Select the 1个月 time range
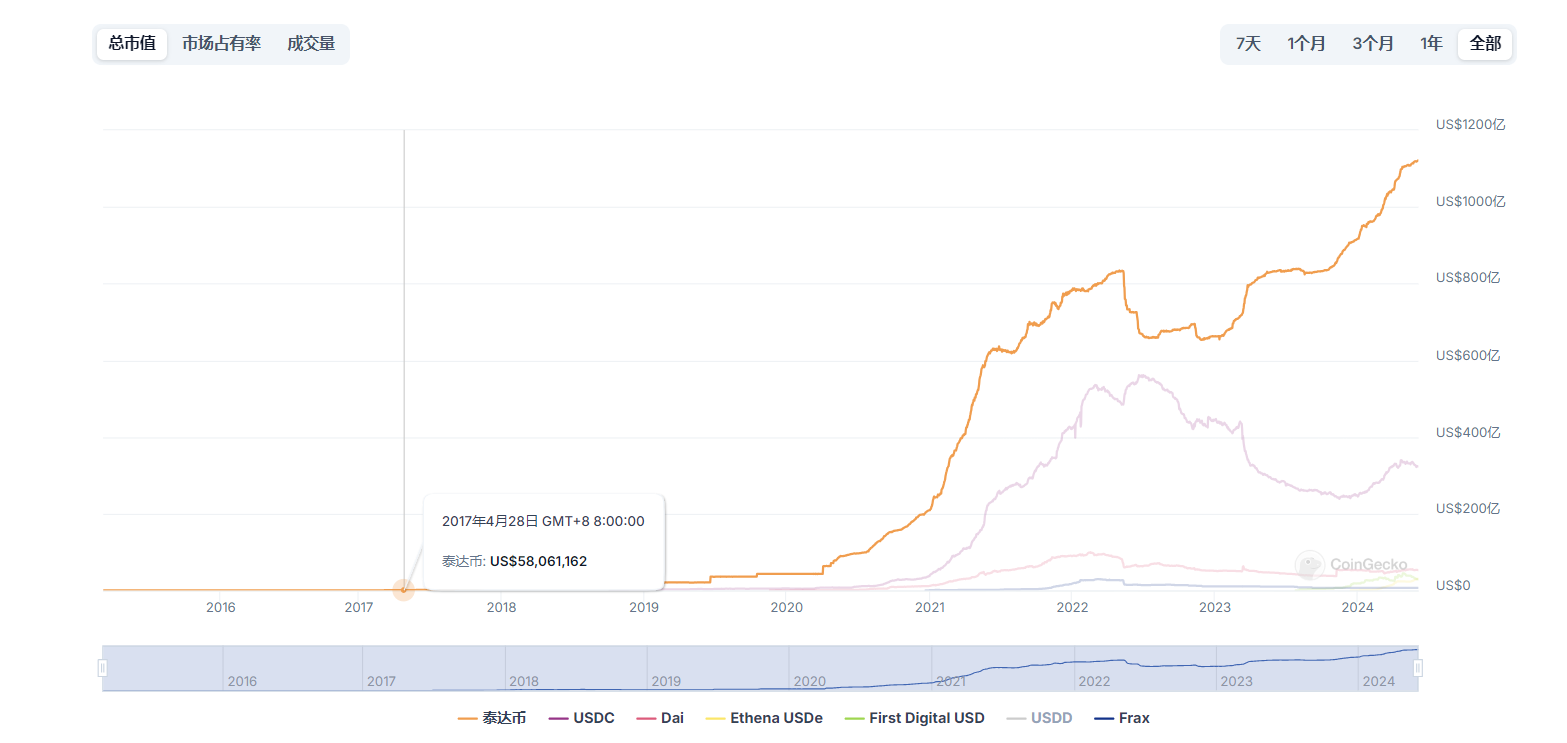Viewport: 1567px width, 743px height. (x=1306, y=44)
